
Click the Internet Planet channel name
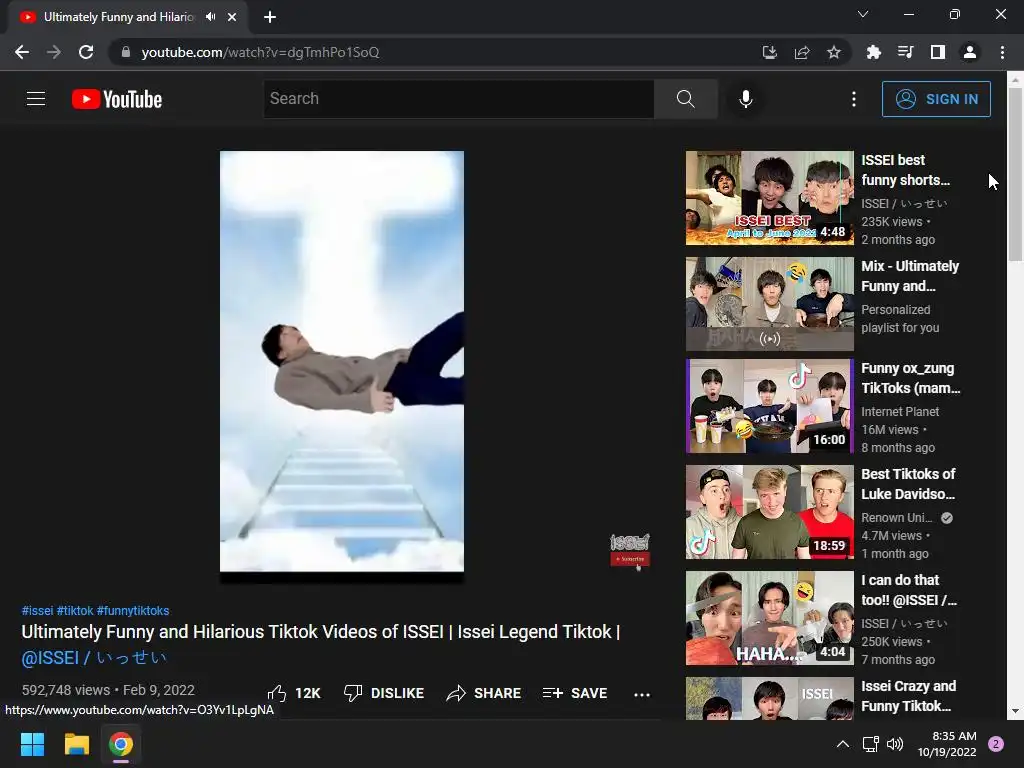click(x=900, y=411)
